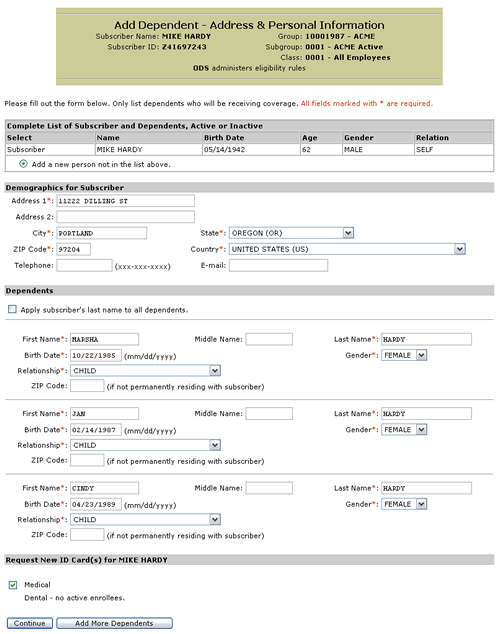Open the Gender dropdown for JAN

[x=404, y=429]
